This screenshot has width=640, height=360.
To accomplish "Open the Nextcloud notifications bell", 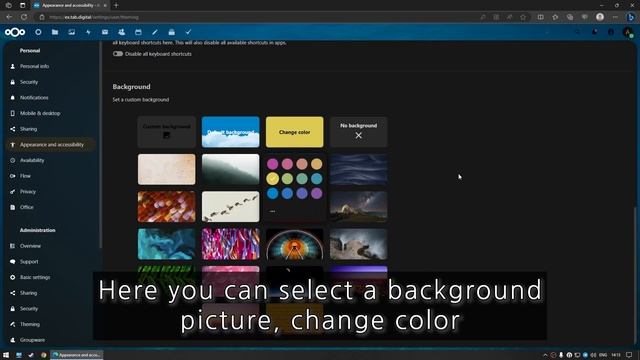I will pos(594,32).
